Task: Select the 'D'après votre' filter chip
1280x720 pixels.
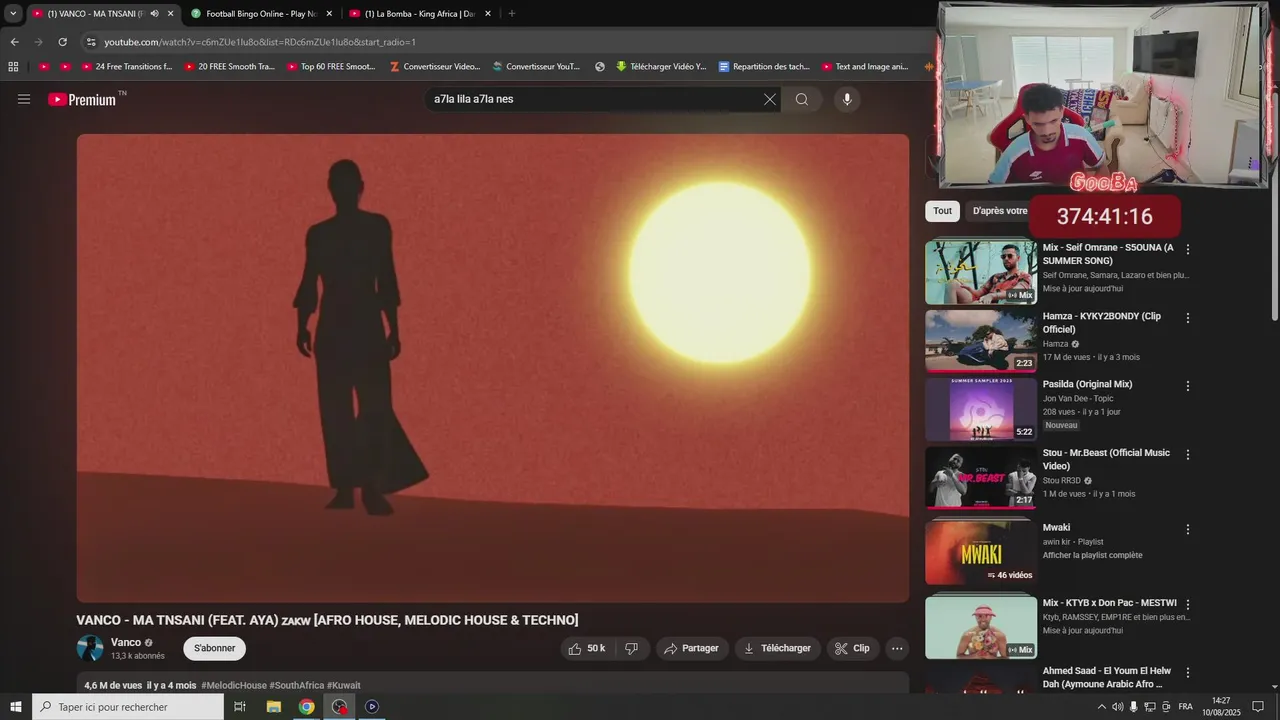Action: coord(1000,211)
